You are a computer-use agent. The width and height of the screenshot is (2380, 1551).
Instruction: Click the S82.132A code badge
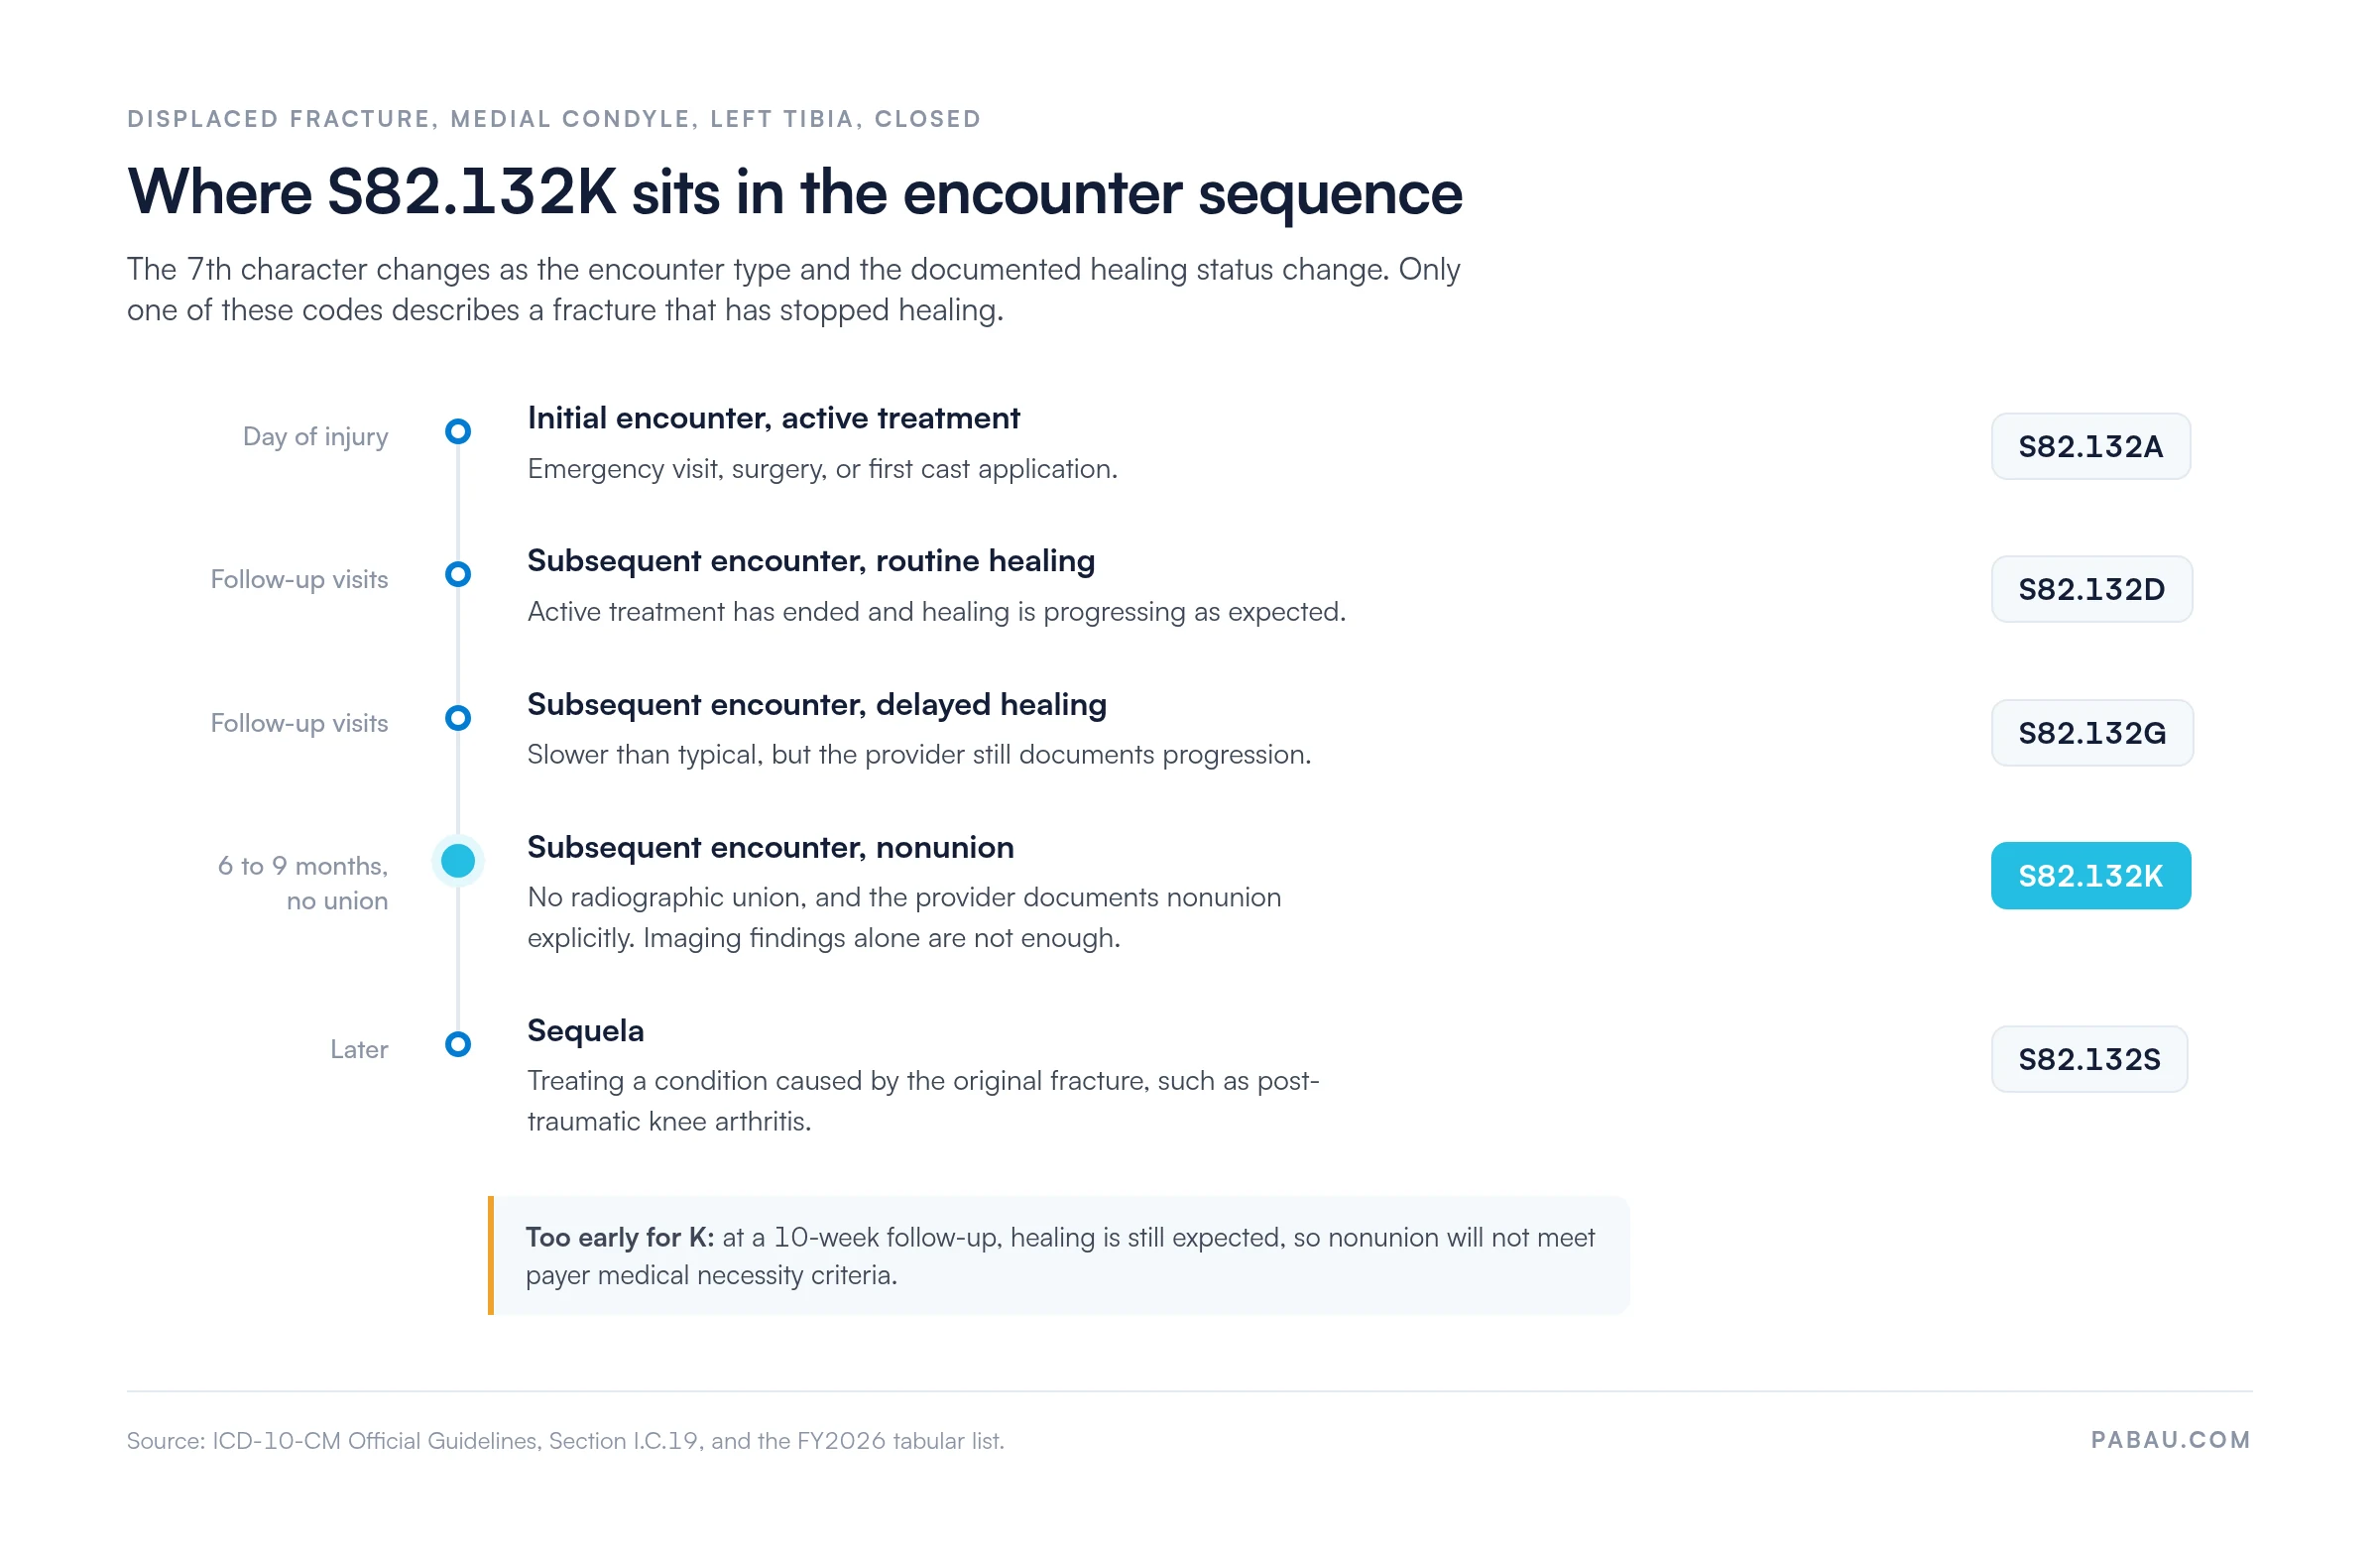point(2090,446)
